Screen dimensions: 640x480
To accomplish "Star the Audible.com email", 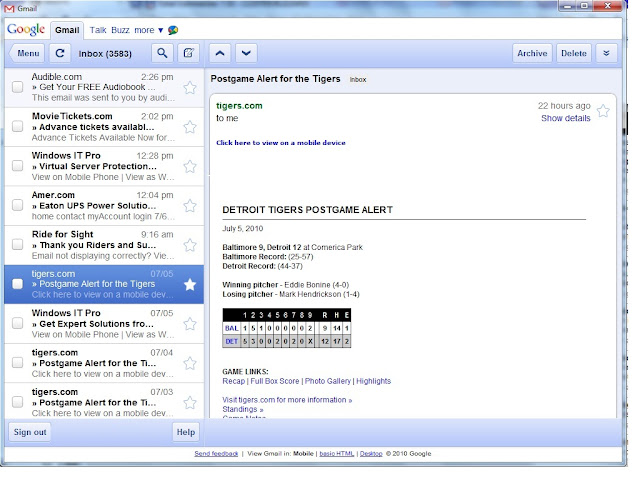I will tap(190, 88).
